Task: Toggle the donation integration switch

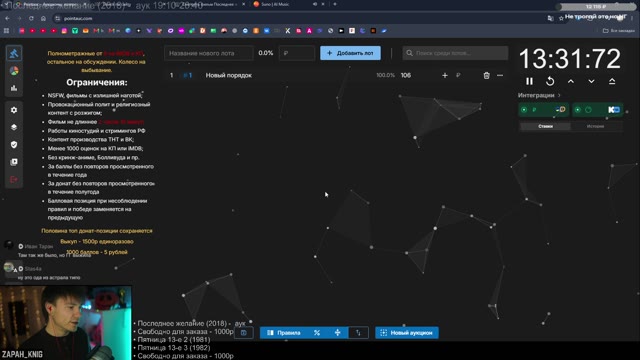Action: (x=543, y=109)
